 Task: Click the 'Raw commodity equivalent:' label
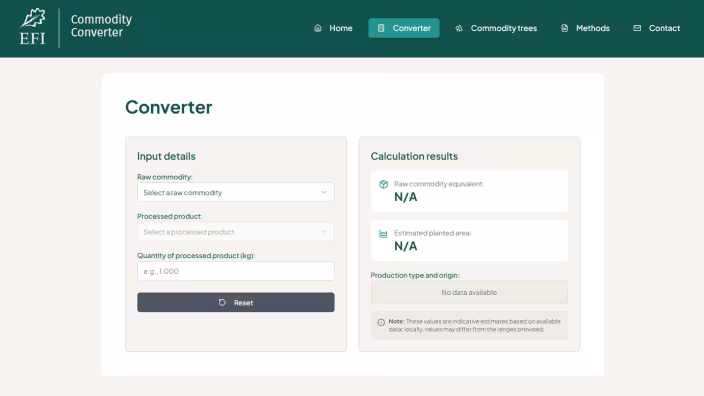(439, 184)
